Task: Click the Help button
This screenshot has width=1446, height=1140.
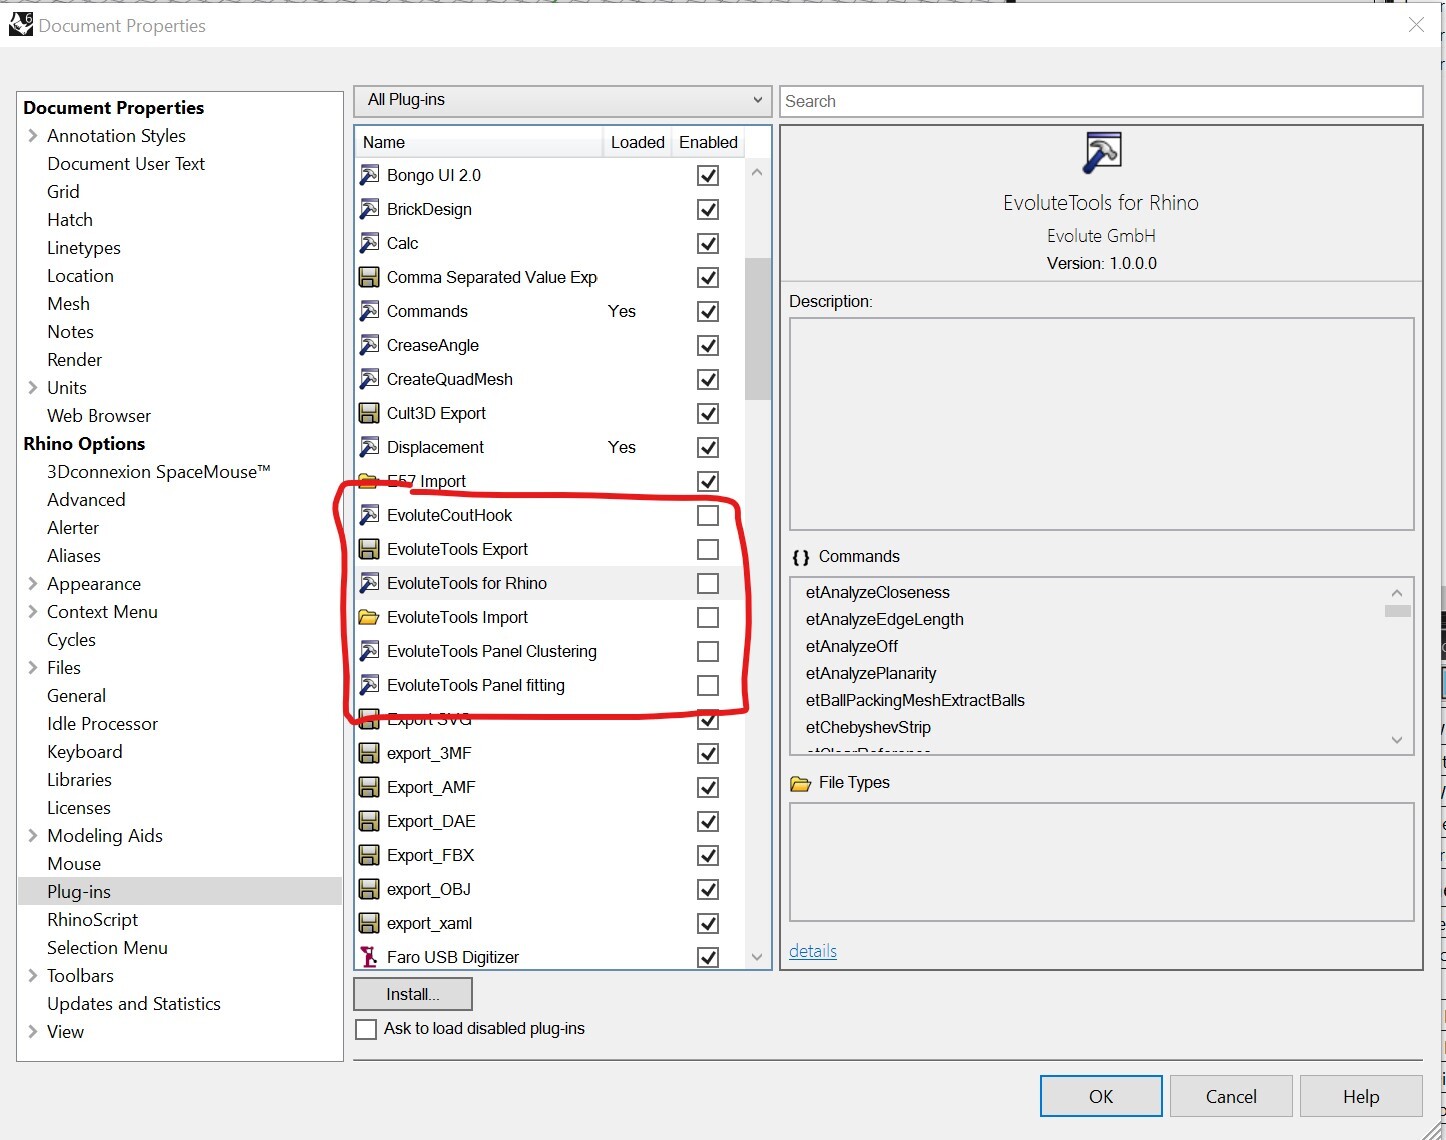Action: click(x=1361, y=1096)
